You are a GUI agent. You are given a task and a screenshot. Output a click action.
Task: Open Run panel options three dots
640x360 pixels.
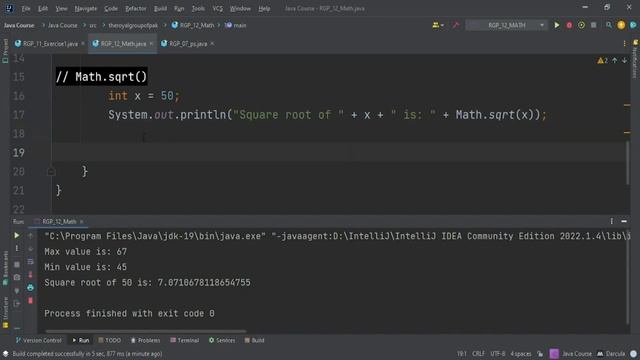tap(611, 221)
